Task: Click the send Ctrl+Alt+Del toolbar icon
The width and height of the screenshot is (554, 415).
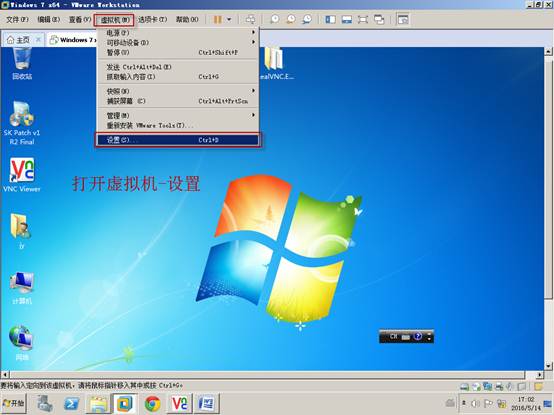Action: 250,19
